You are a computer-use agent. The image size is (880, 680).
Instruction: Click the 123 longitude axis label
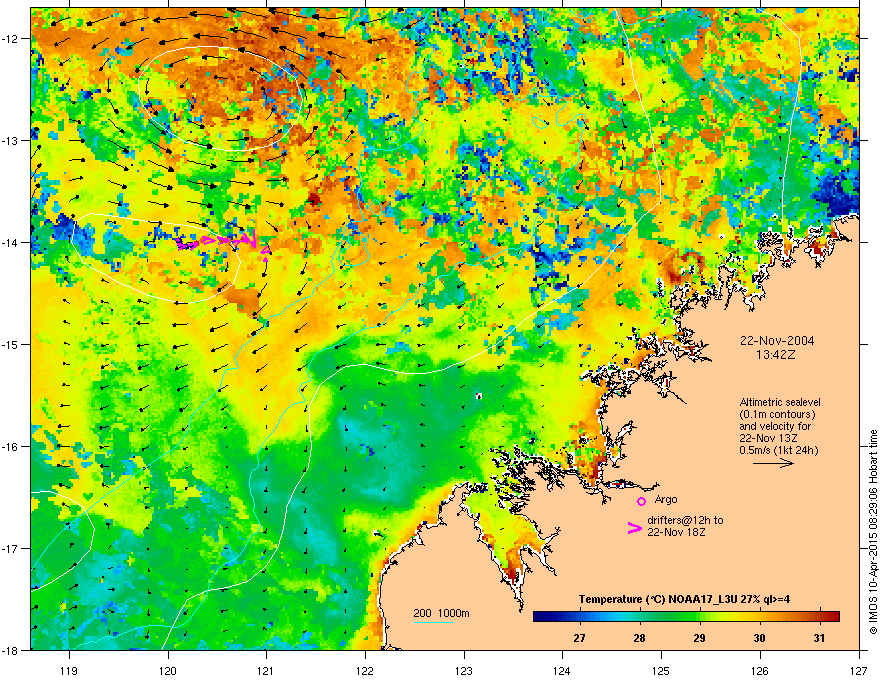pyautogui.click(x=464, y=670)
